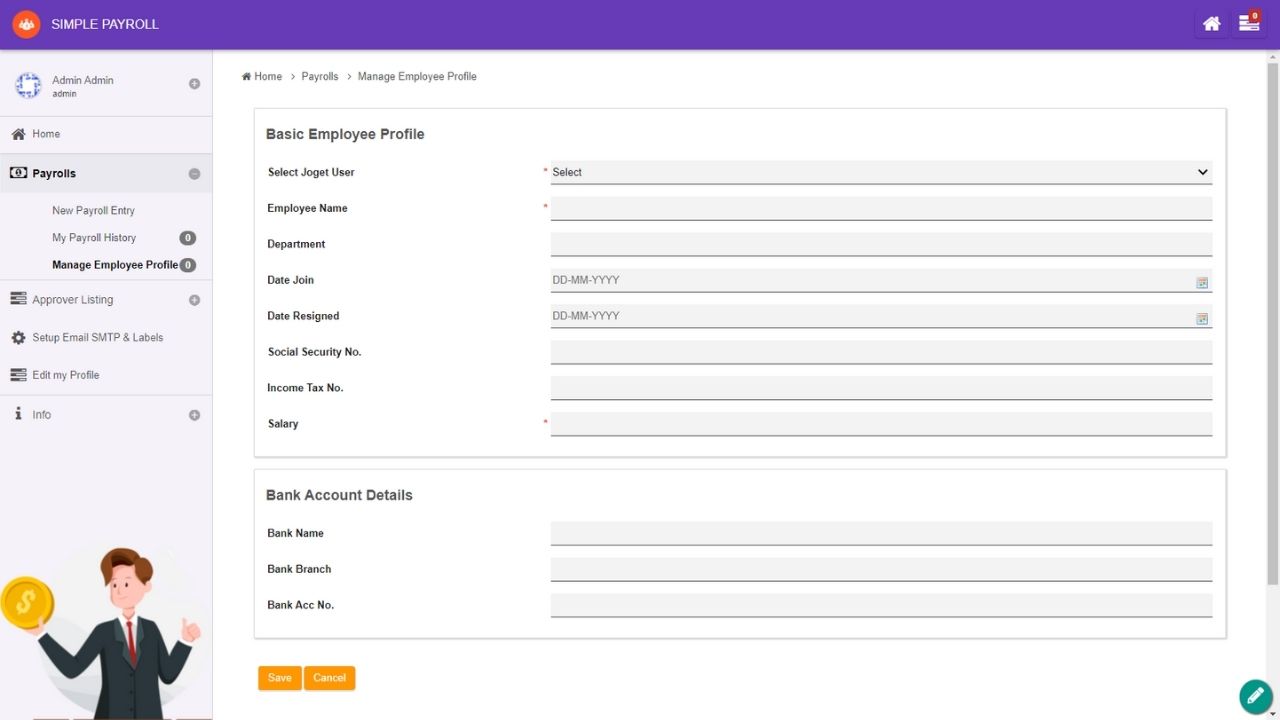The height and width of the screenshot is (720, 1280).
Task: Open Date Join calendar picker icon
Action: 1202,283
